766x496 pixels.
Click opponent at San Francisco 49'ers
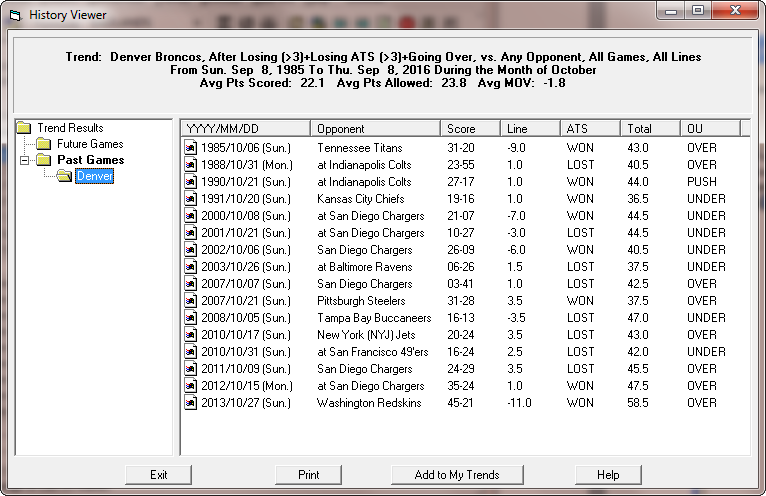[x=372, y=352]
